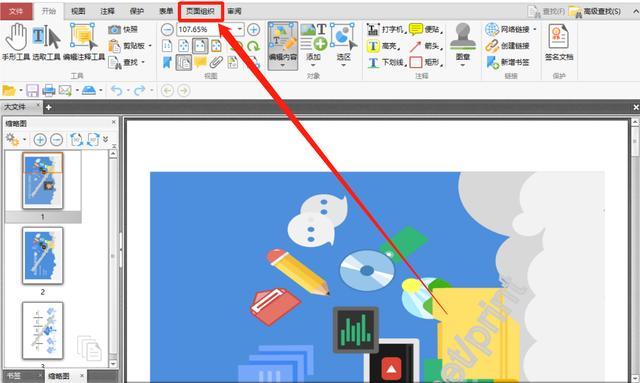Select page 1 thumbnail
The width and height of the screenshot is (640, 383).
[42, 180]
